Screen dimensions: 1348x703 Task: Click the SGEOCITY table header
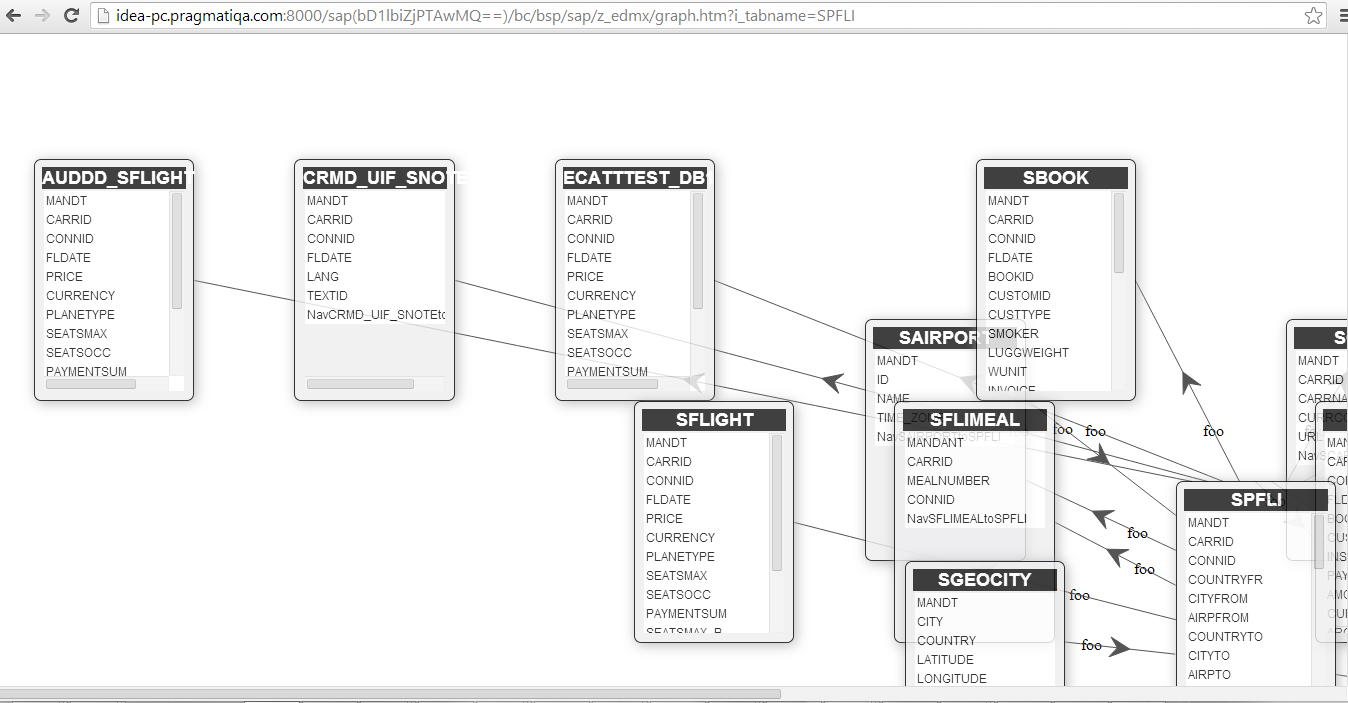(x=985, y=580)
